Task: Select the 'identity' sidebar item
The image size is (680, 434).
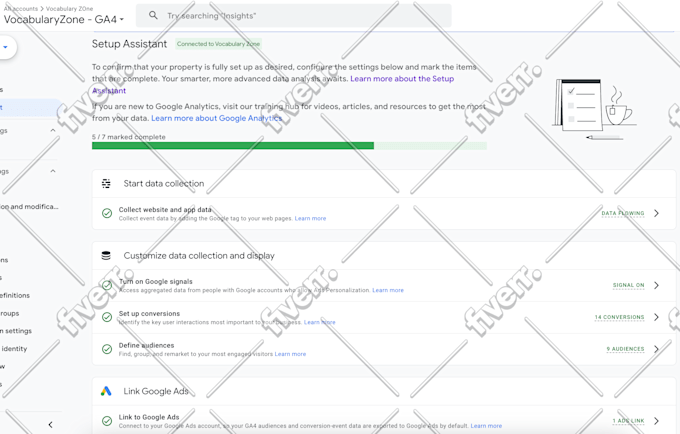Action: (x=14, y=349)
